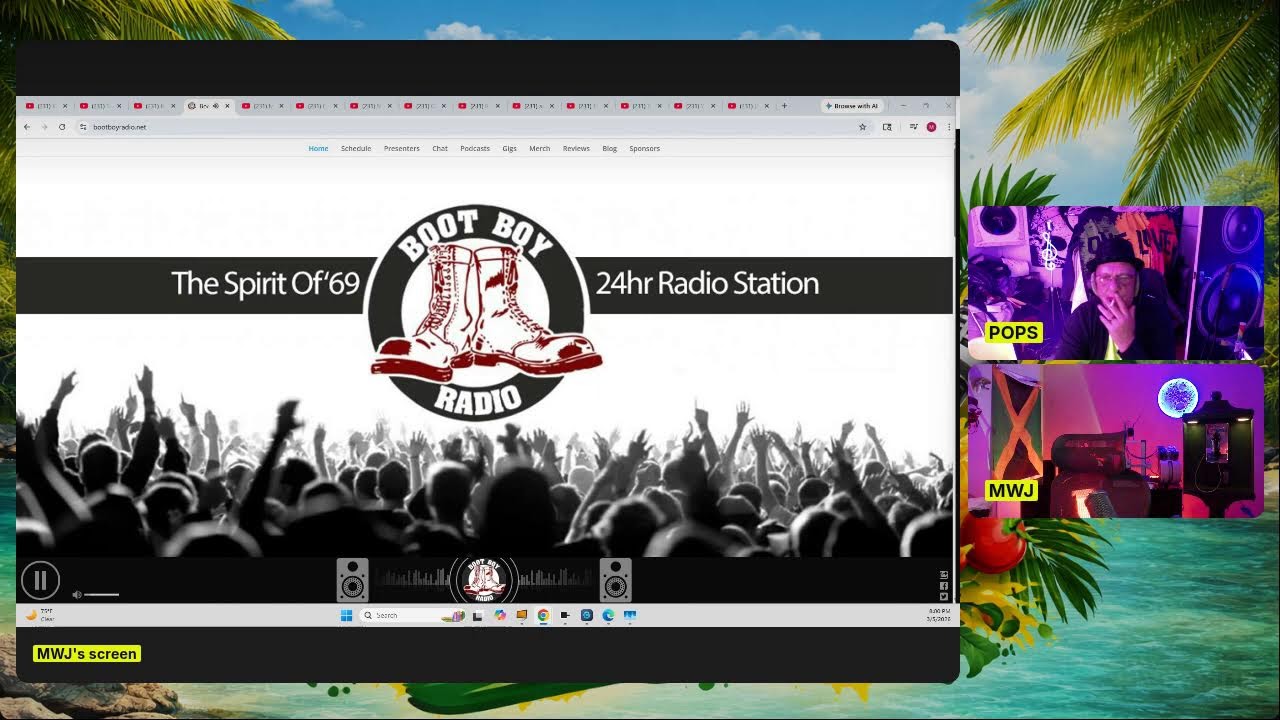Open the Presenters page
Viewport: 1280px width, 720px height.
click(402, 148)
